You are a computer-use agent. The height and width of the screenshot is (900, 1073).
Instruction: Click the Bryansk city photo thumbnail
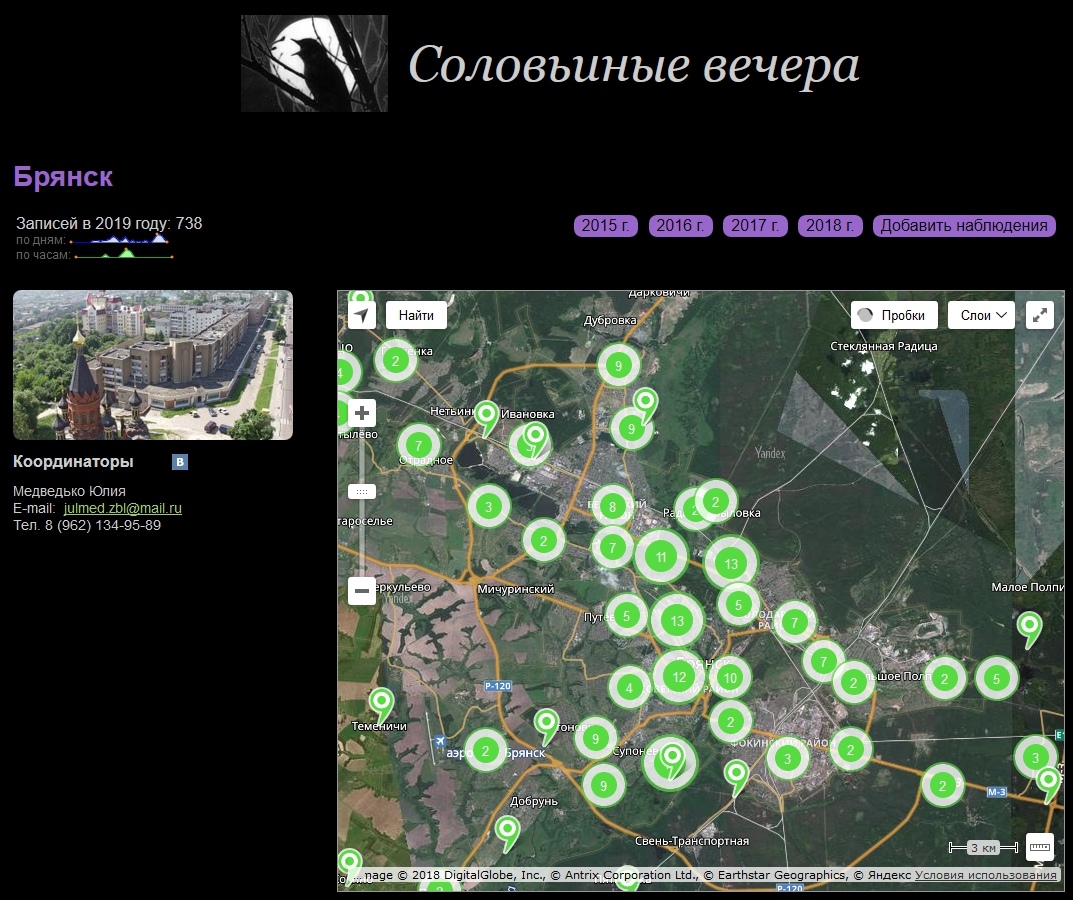(153, 365)
